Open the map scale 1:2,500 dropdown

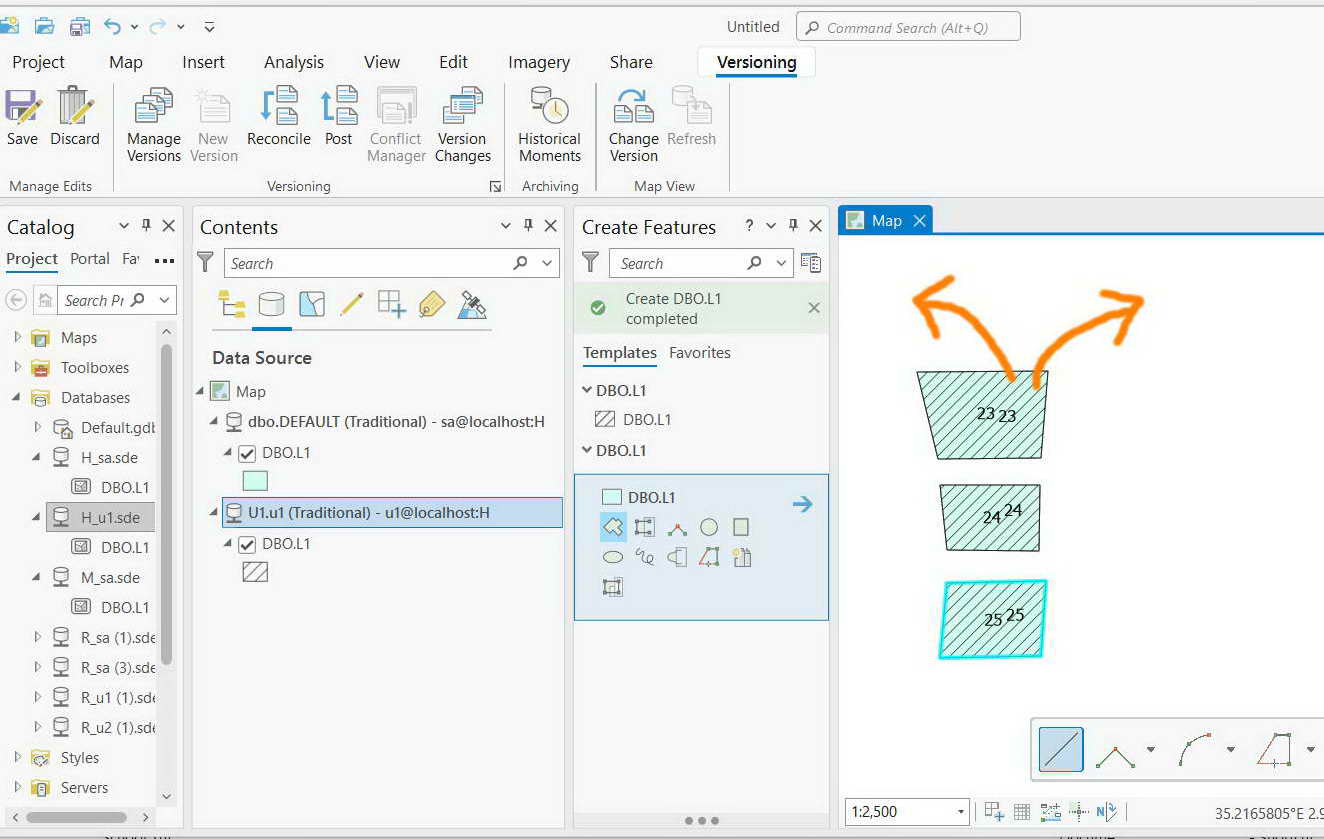coord(961,811)
